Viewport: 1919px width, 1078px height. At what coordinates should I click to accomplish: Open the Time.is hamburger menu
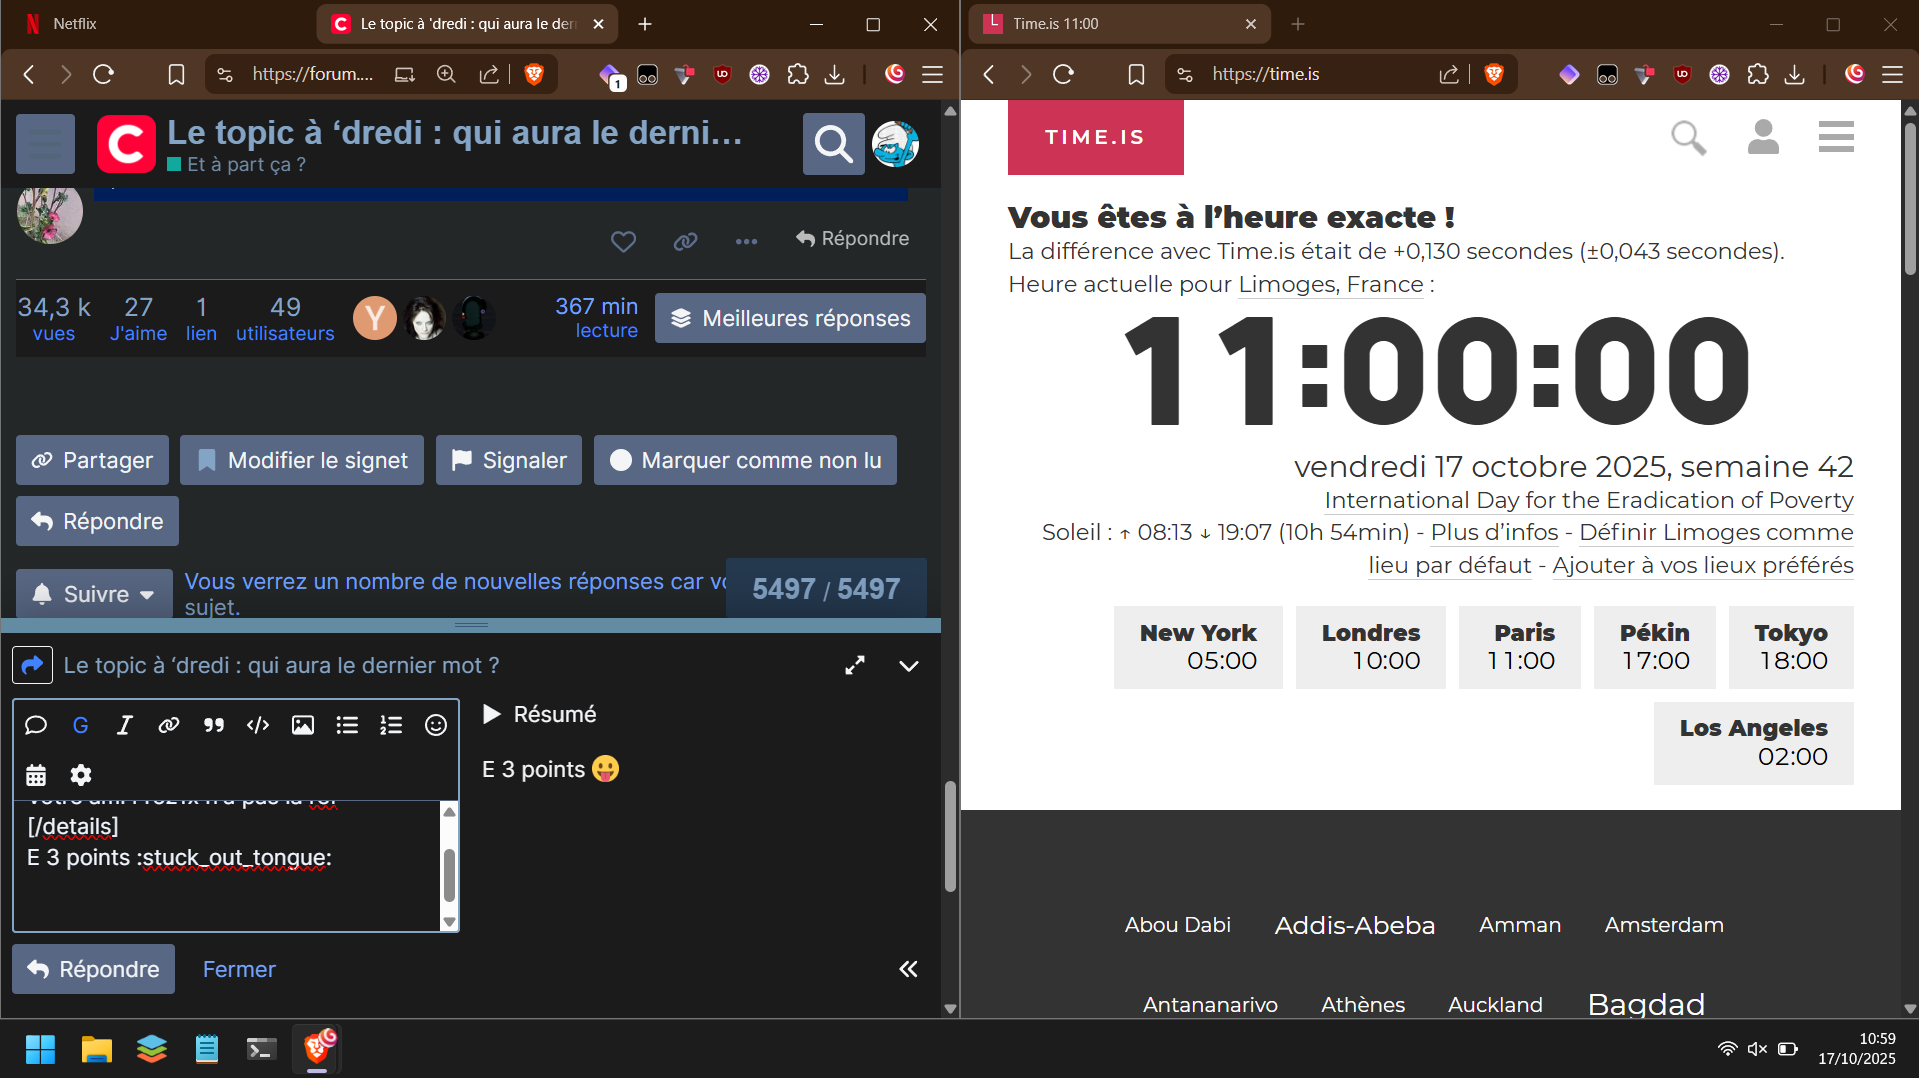(1836, 137)
